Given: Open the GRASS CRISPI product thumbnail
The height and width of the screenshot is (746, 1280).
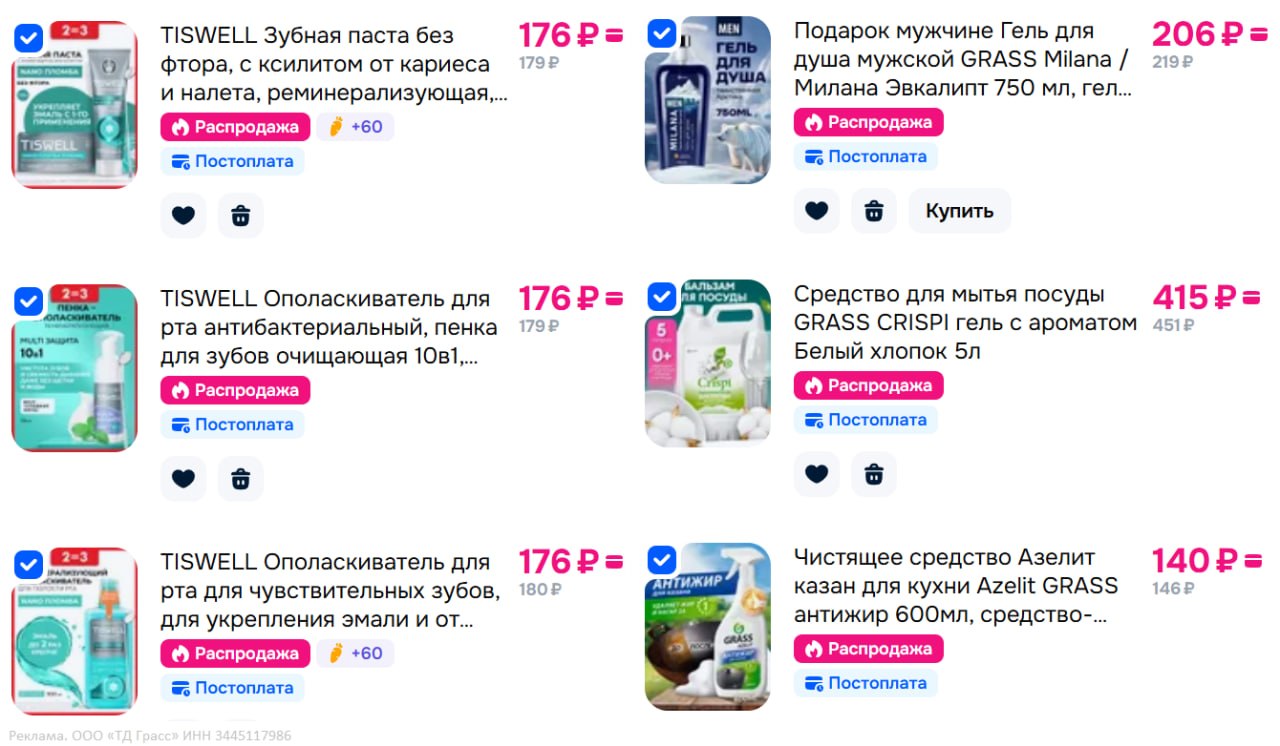Looking at the screenshot, I should tap(708, 363).
